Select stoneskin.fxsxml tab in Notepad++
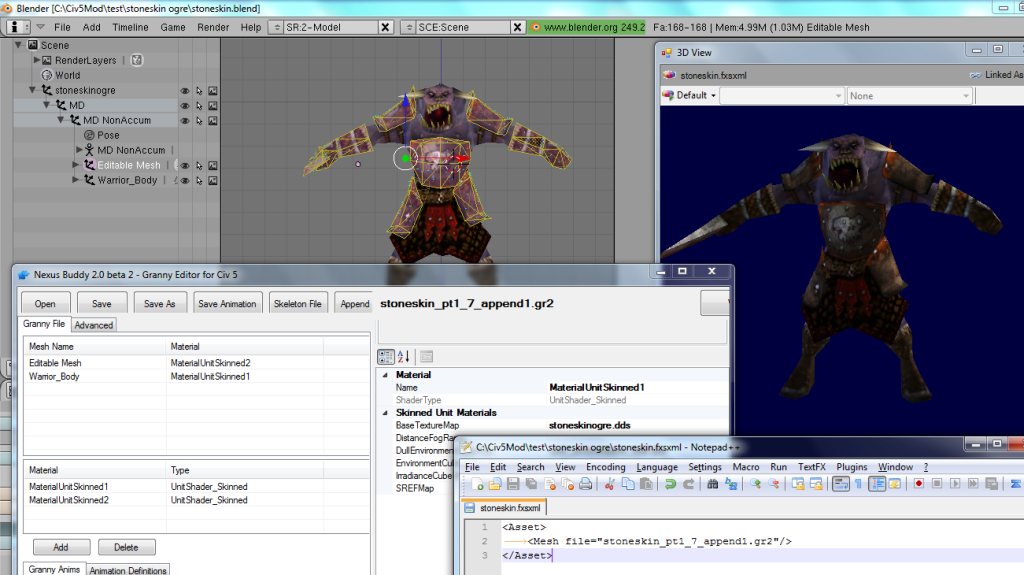The image size is (1024, 575). (x=504, y=508)
